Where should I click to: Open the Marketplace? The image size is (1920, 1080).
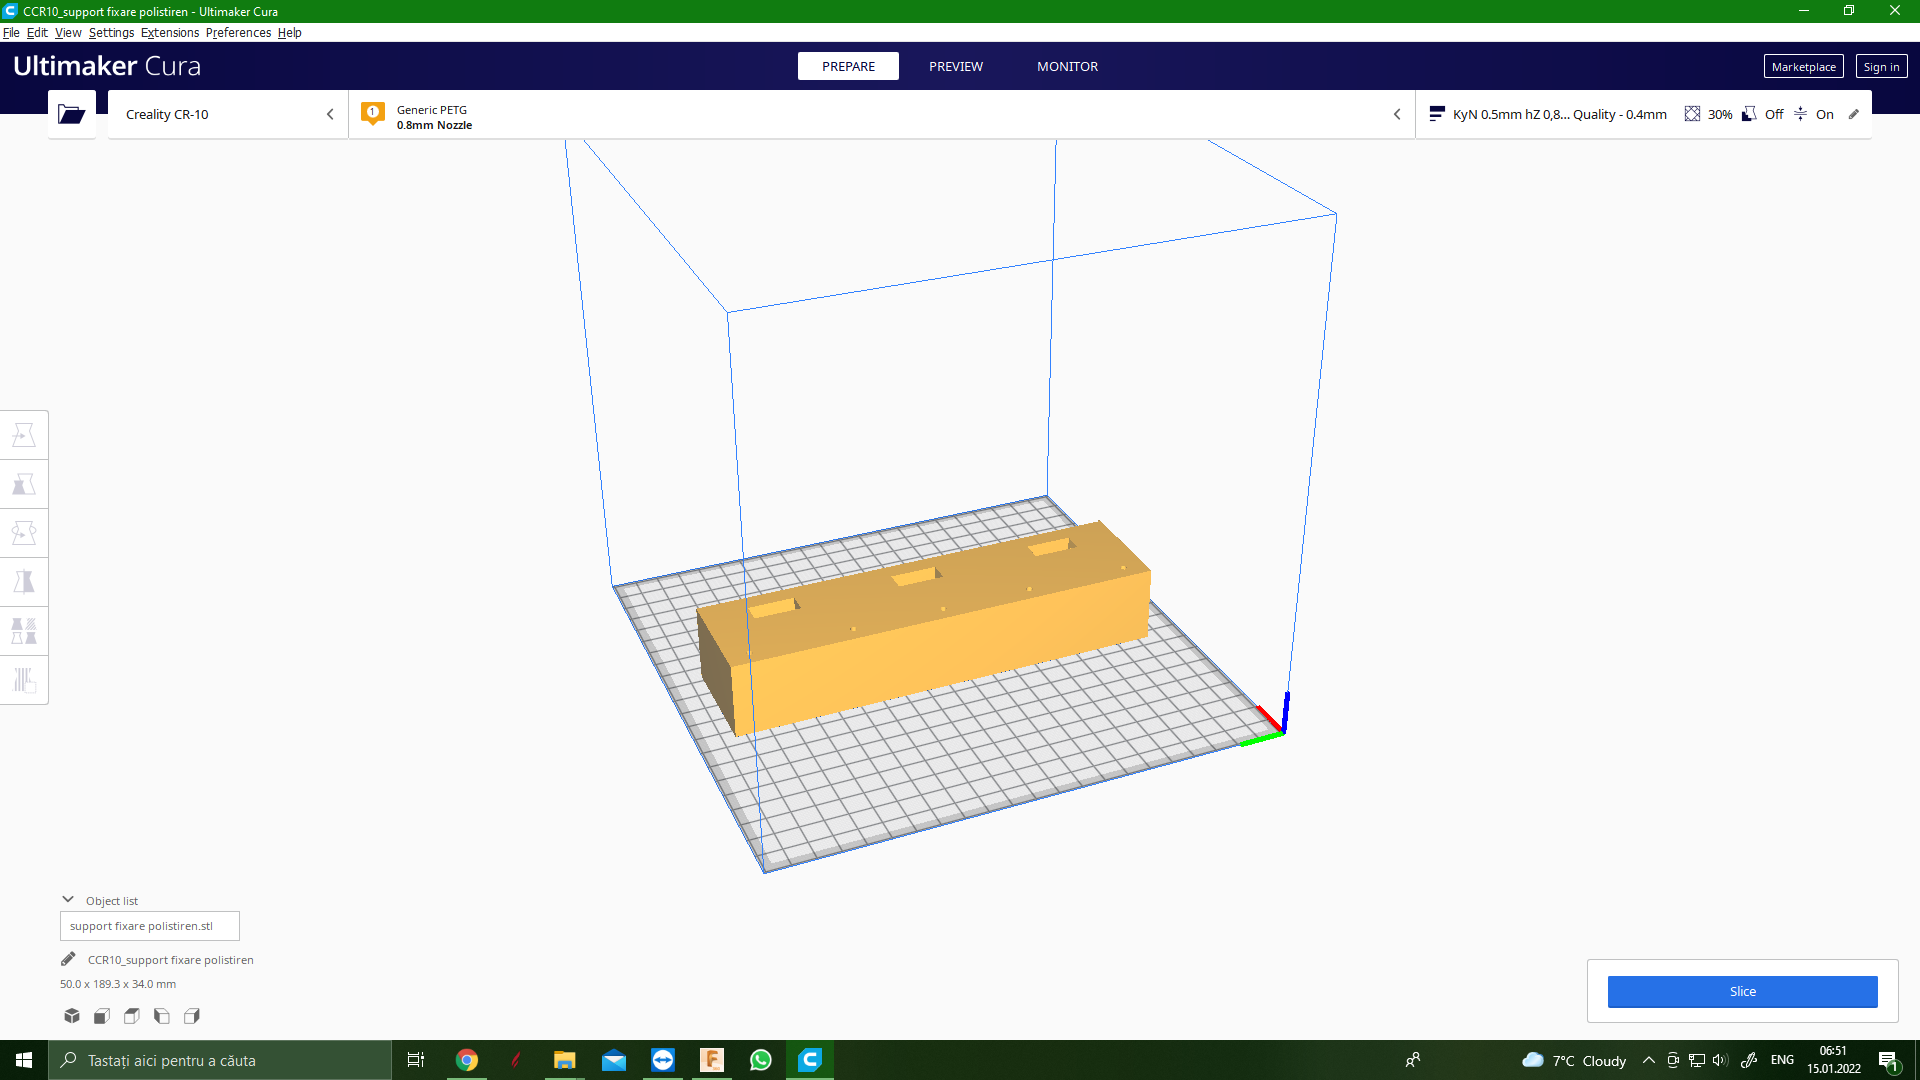point(1802,67)
